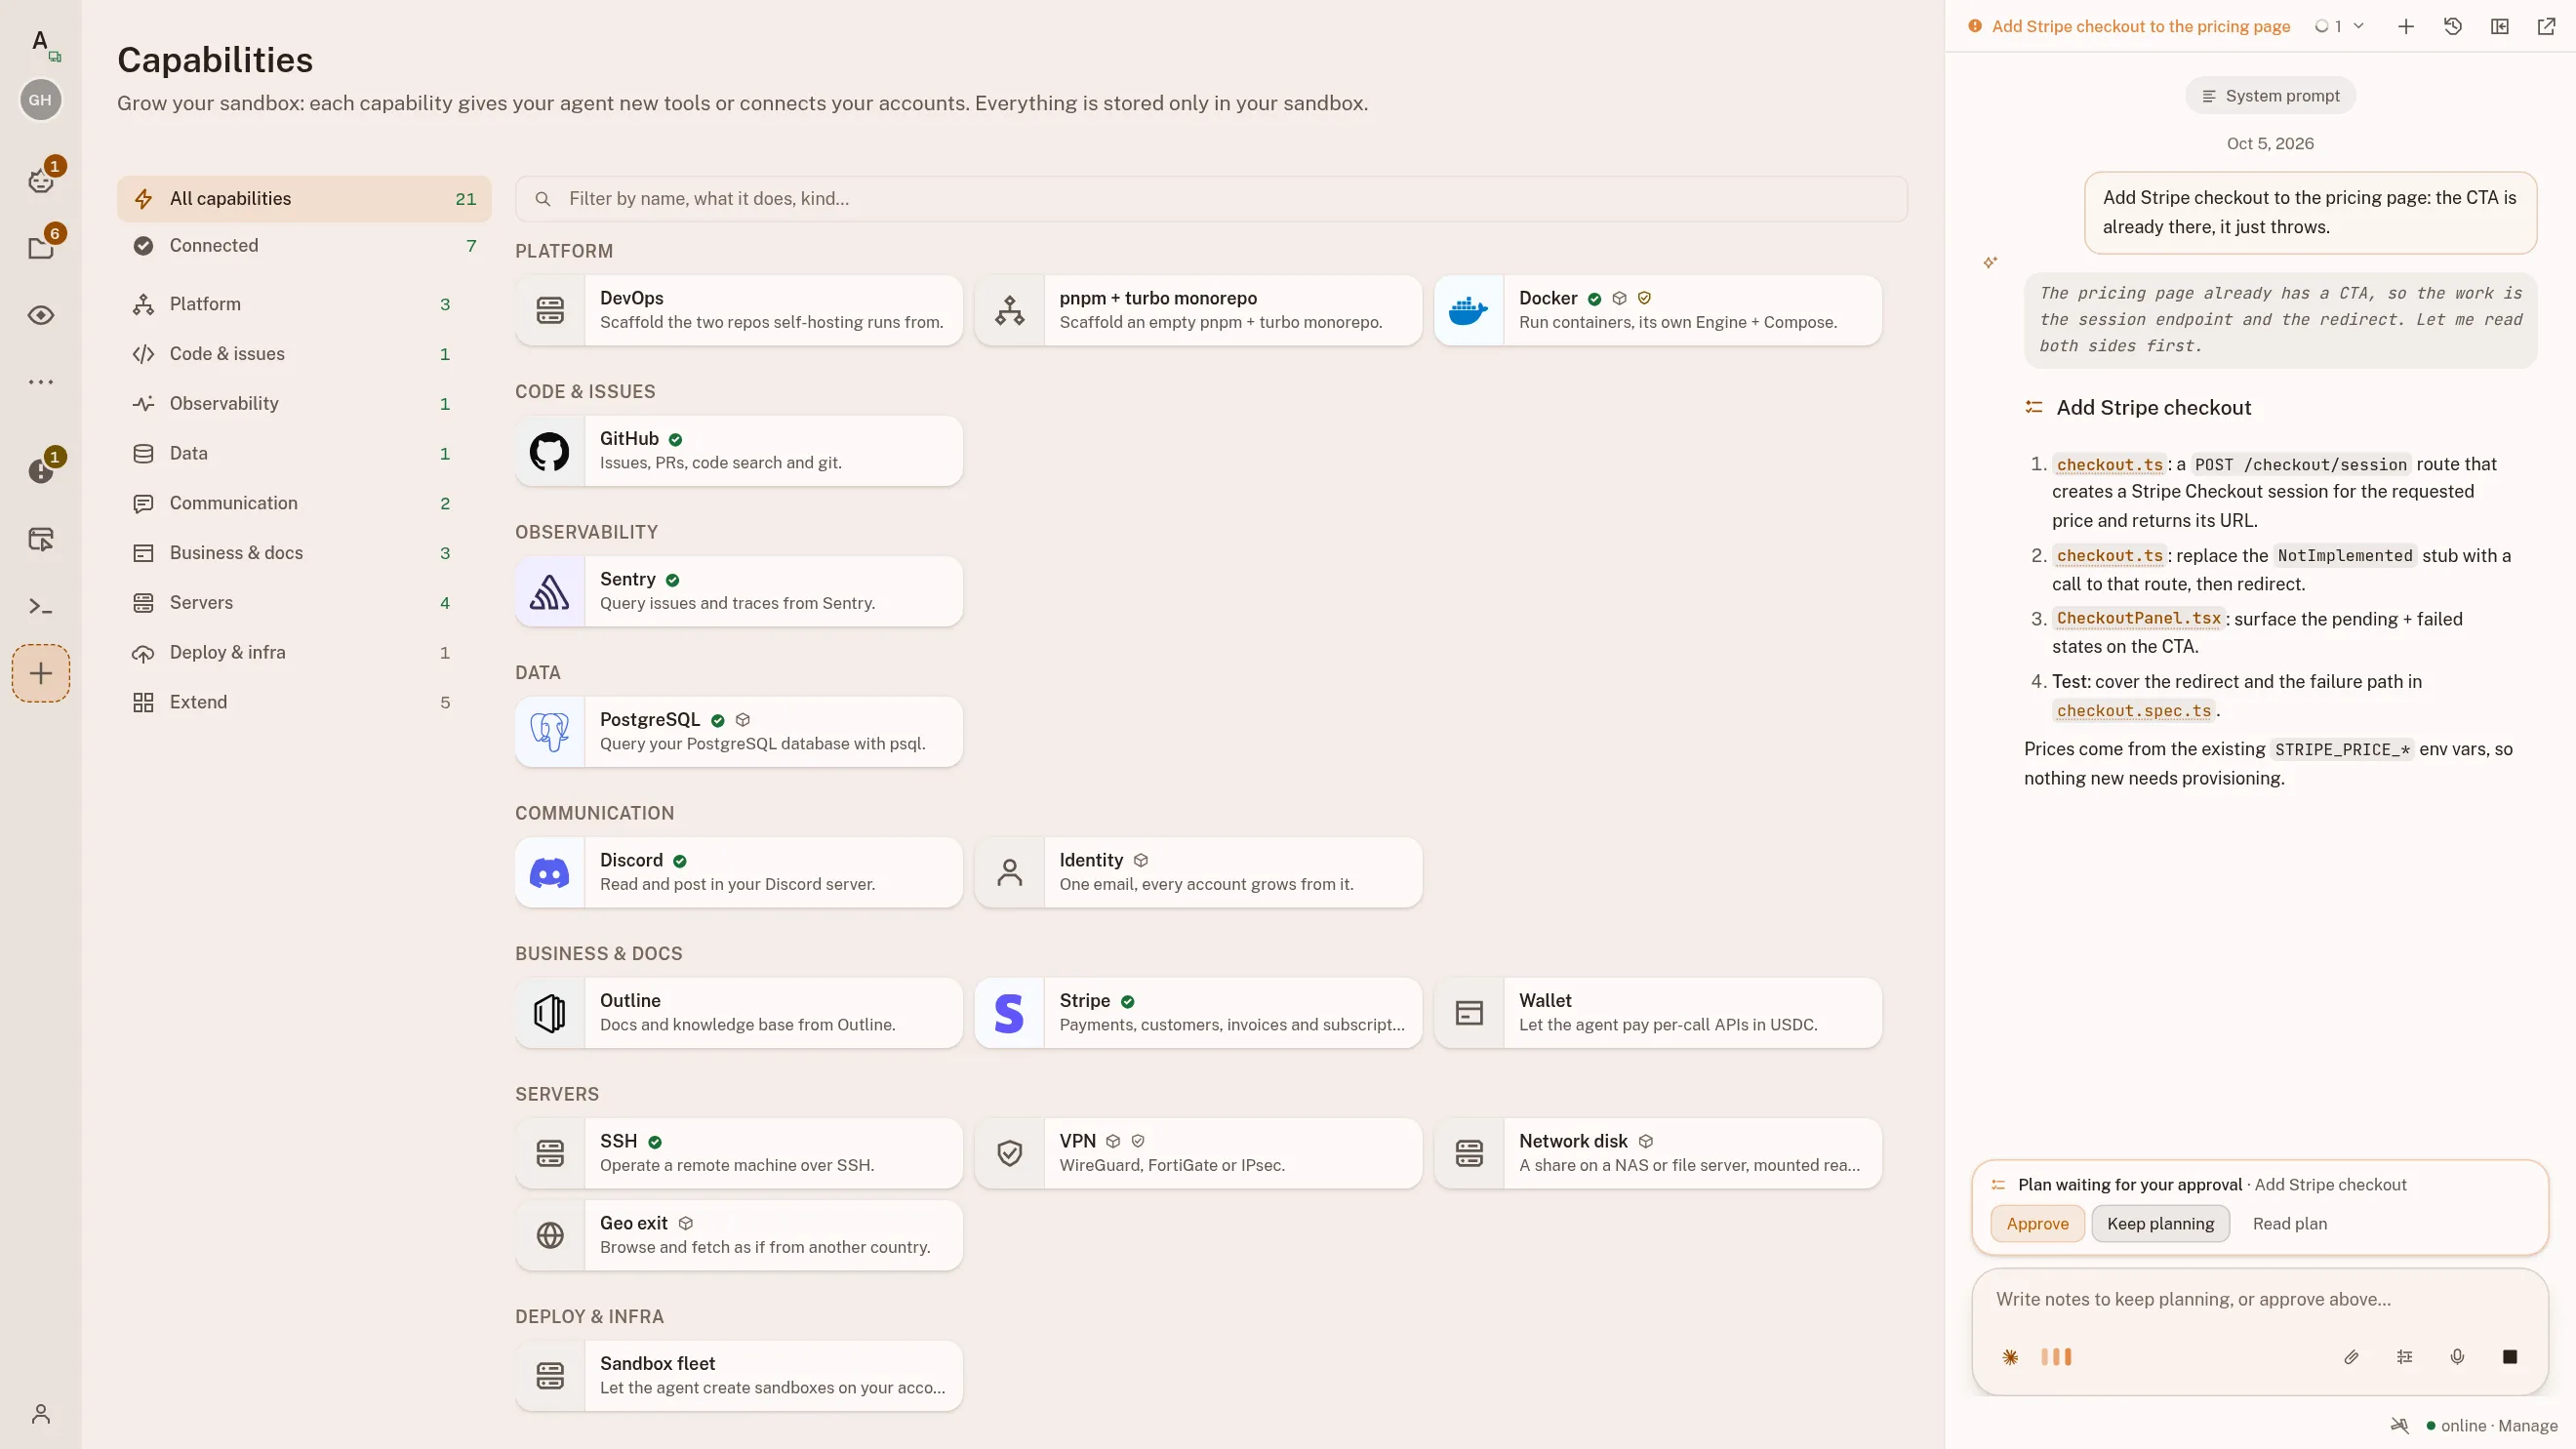Start a new chat with the plus icon
This screenshot has width=2576, height=1449.
2405,27
